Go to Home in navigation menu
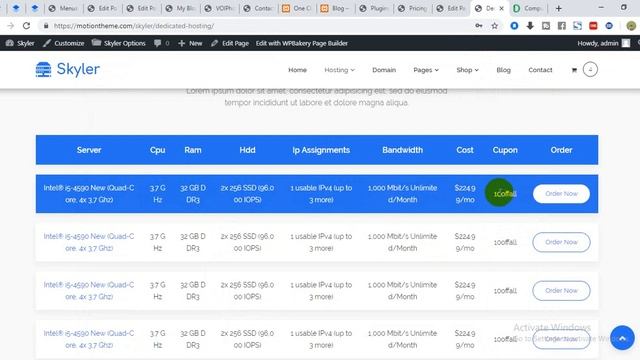 pyautogui.click(x=298, y=70)
